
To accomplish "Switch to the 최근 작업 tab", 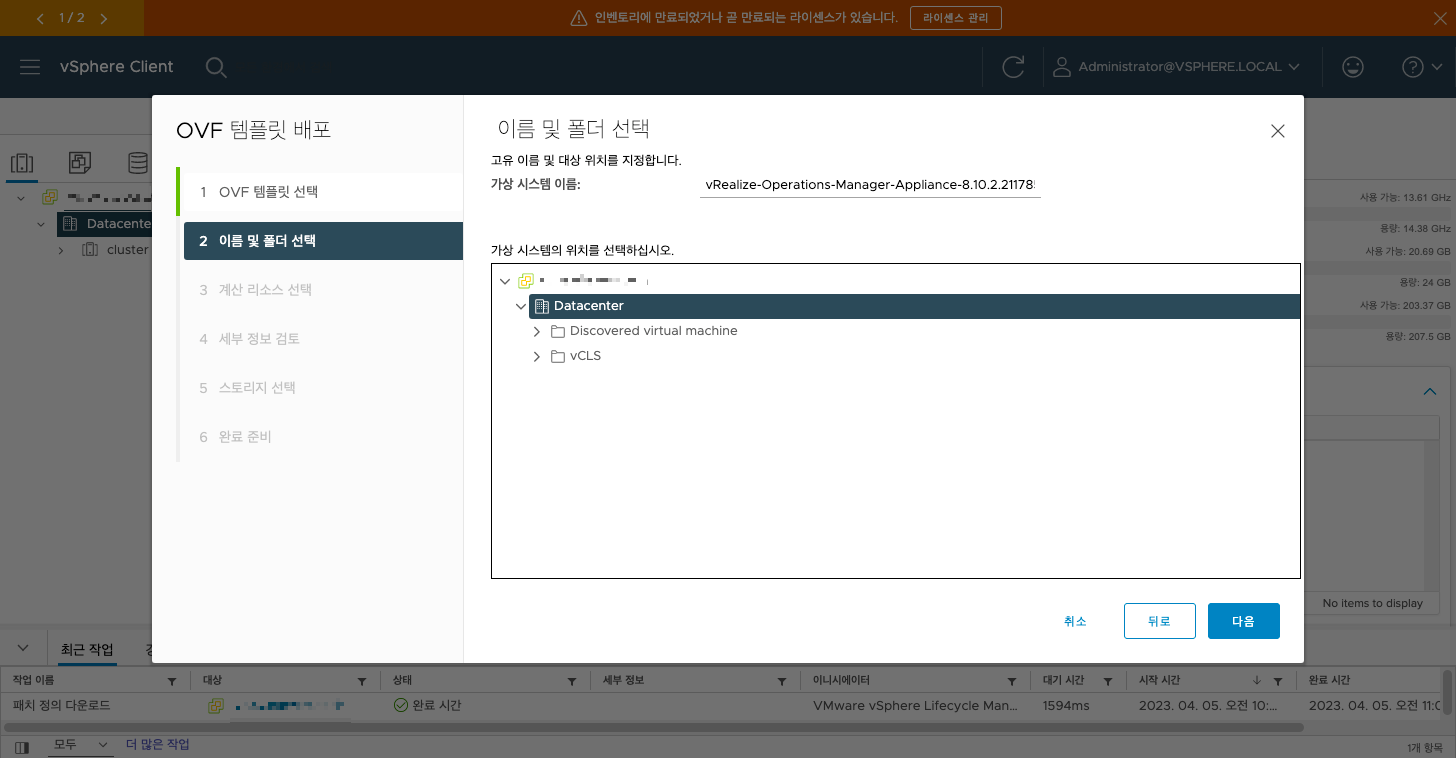I will click(x=87, y=650).
